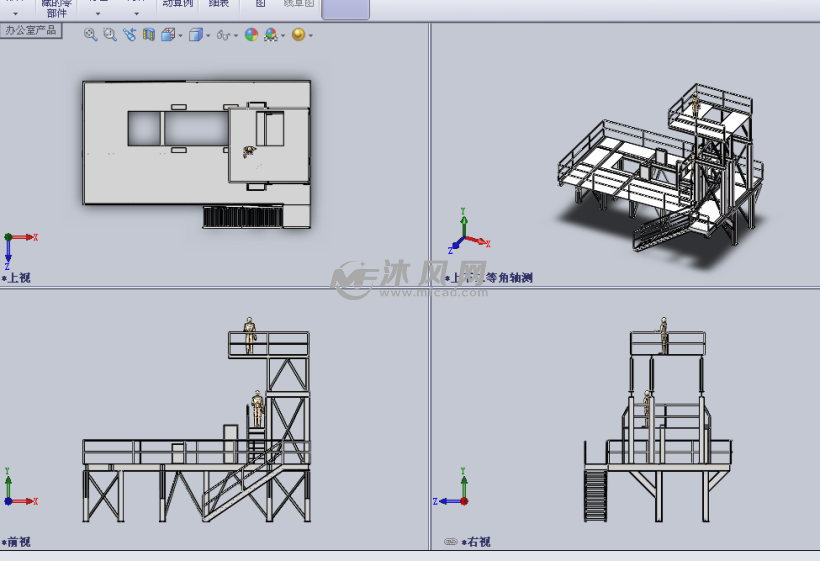Click the Apply Scene icon
820x561 pixels.
pyautogui.click(x=270, y=34)
